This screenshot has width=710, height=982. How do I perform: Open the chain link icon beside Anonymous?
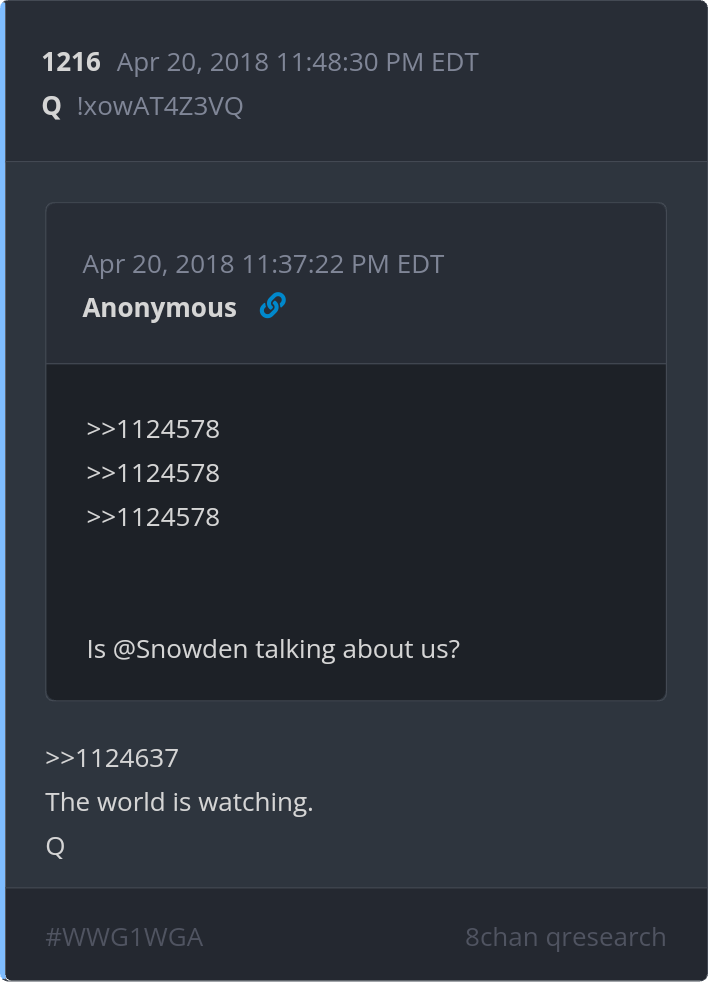point(273,306)
